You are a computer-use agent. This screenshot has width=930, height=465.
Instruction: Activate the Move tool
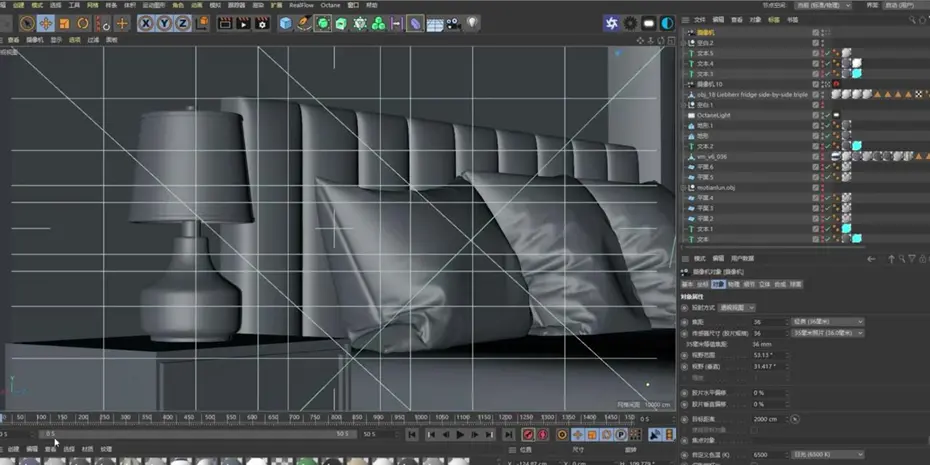46,24
